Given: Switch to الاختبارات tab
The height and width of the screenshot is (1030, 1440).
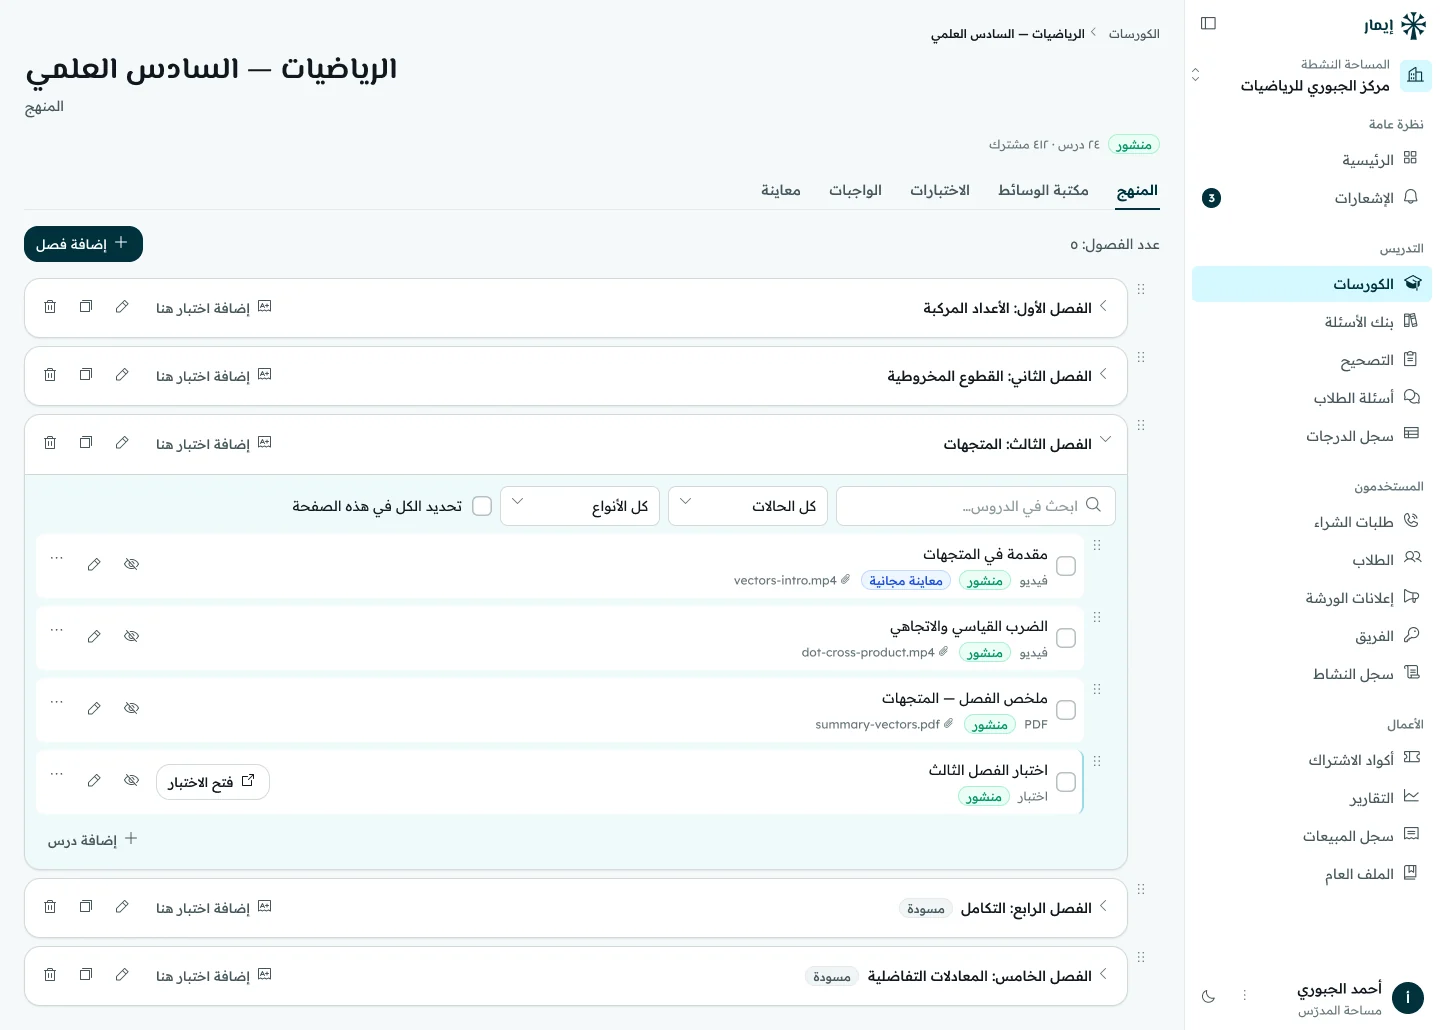Looking at the screenshot, I should (x=940, y=190).
